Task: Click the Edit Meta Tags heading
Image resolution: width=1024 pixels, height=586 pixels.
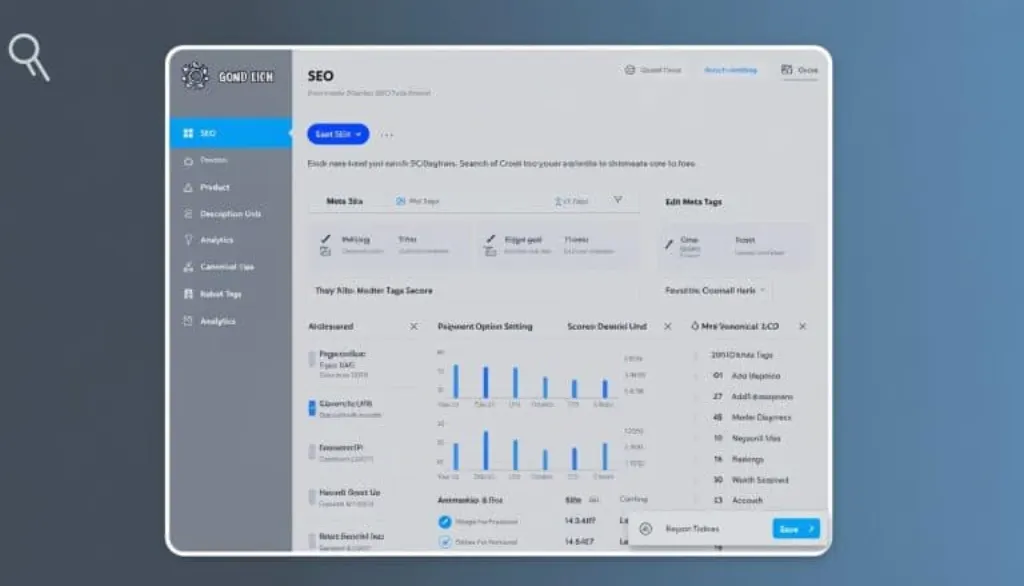Action: point(694,202)
